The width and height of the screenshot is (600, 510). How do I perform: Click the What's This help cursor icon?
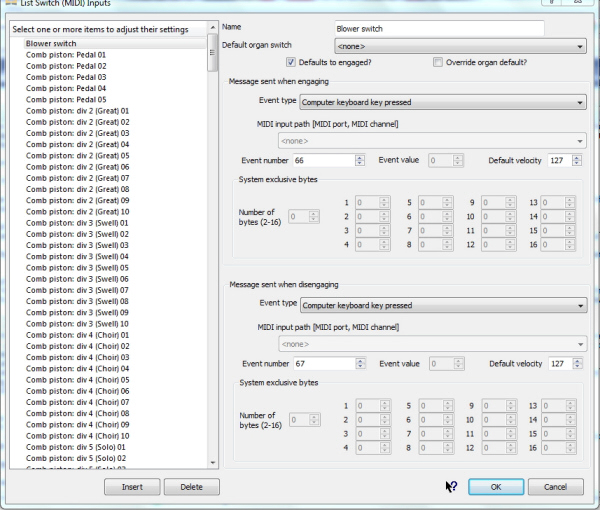tap(451, 486)
